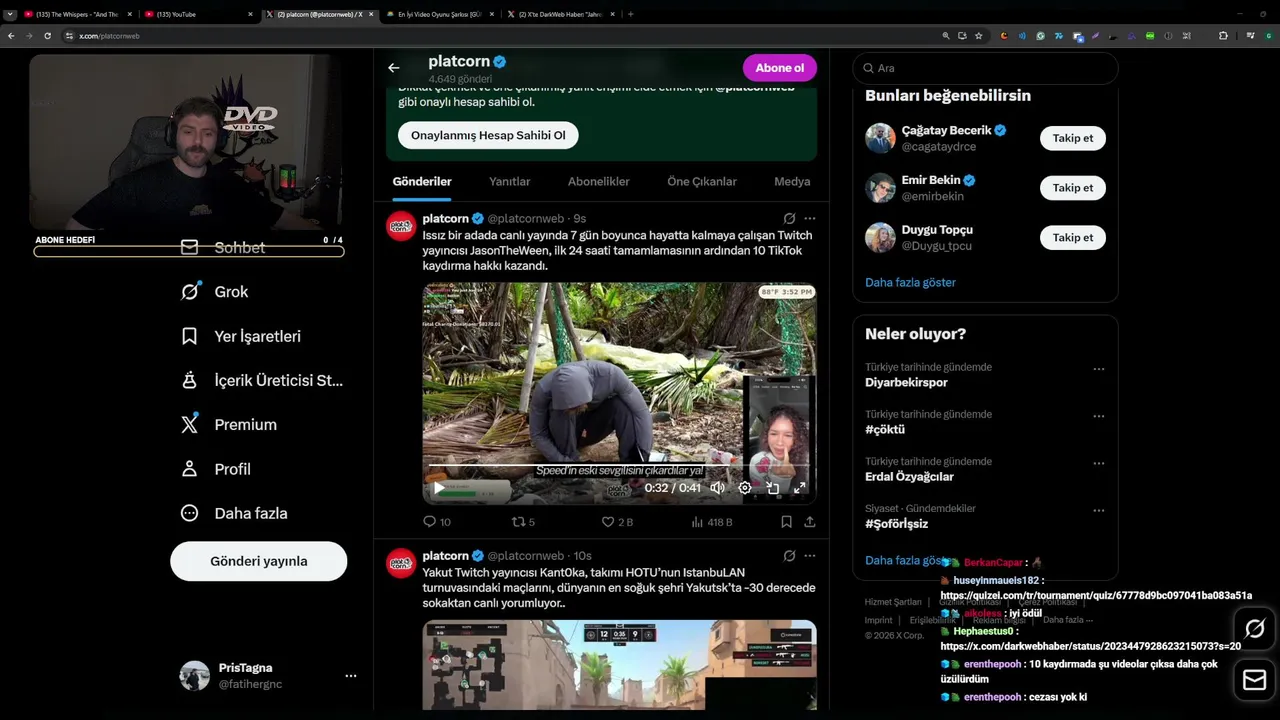Open the Valorant video thumbnail in KantOka post
Image resolution: width=1280 pixels, height=720 pixels.
tap(619, 665)
